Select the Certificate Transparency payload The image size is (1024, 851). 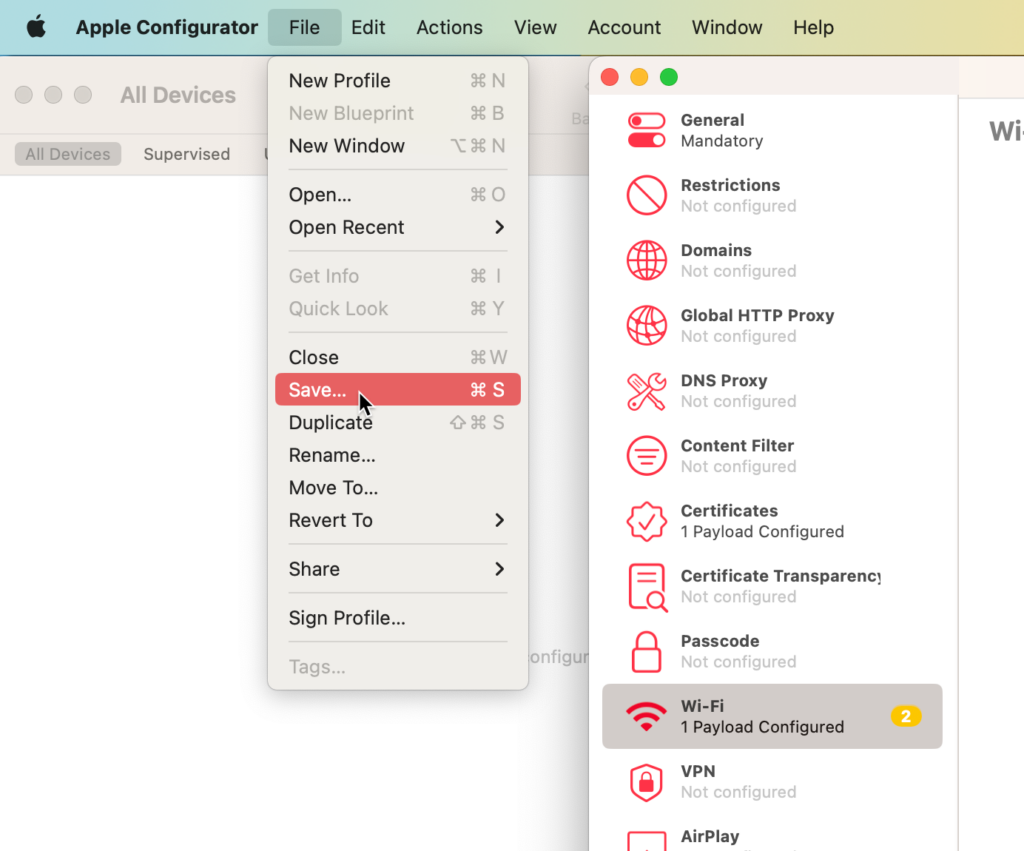pos(780,586)
